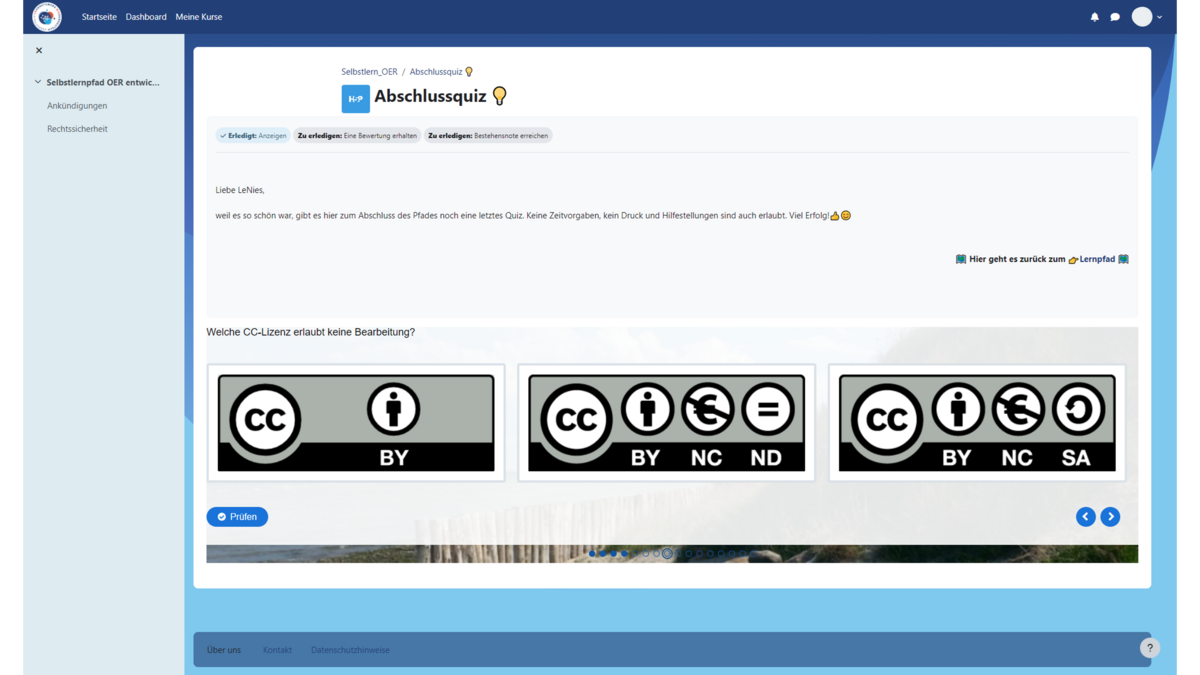Go to previous quiz slide arrow
Viewport: 1200px width, 675px height.
[1085, 517]
